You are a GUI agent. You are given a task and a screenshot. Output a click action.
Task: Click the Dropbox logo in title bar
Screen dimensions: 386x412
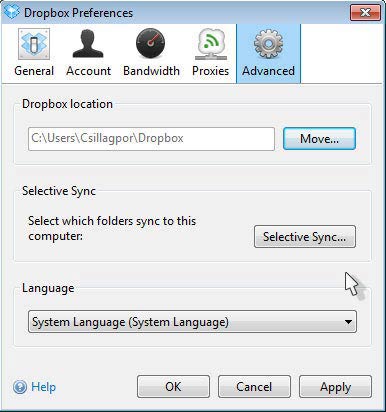(12, 12)
